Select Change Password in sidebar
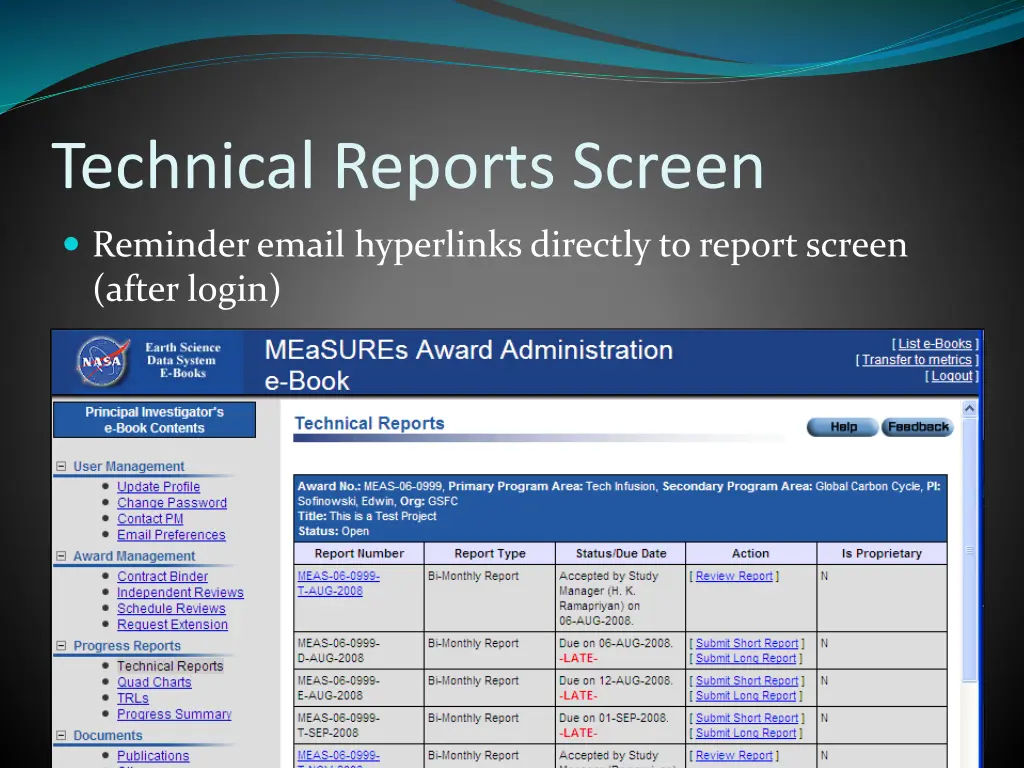This screenshot has height=768, width=1024. point(171,503)
